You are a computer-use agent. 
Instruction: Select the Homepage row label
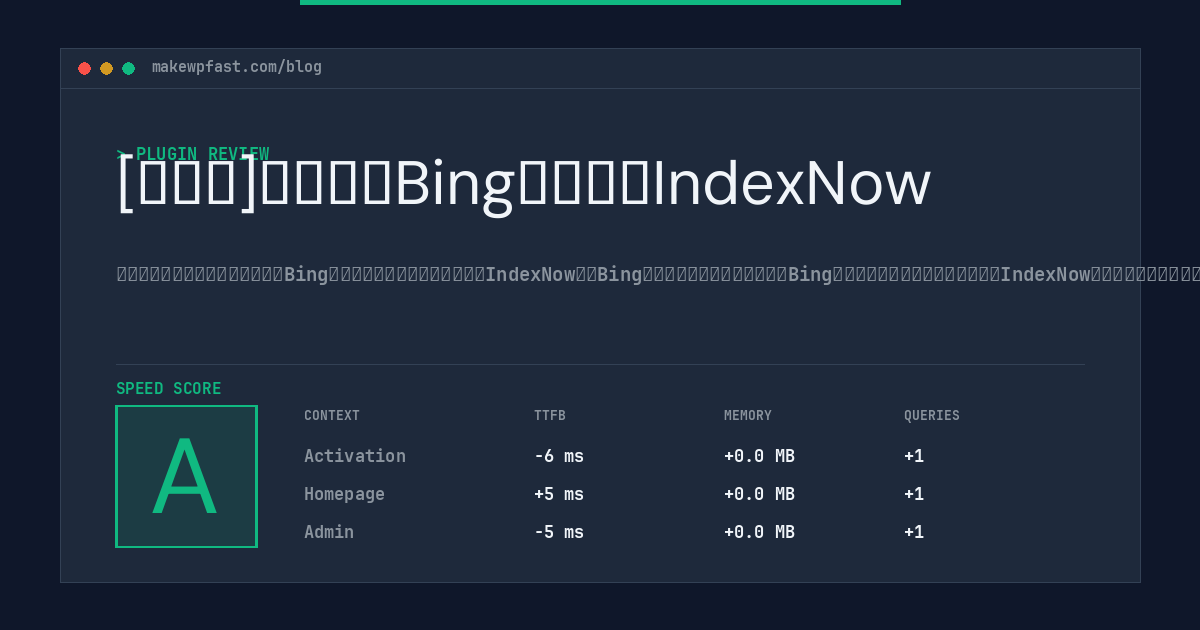coord(344,494)
